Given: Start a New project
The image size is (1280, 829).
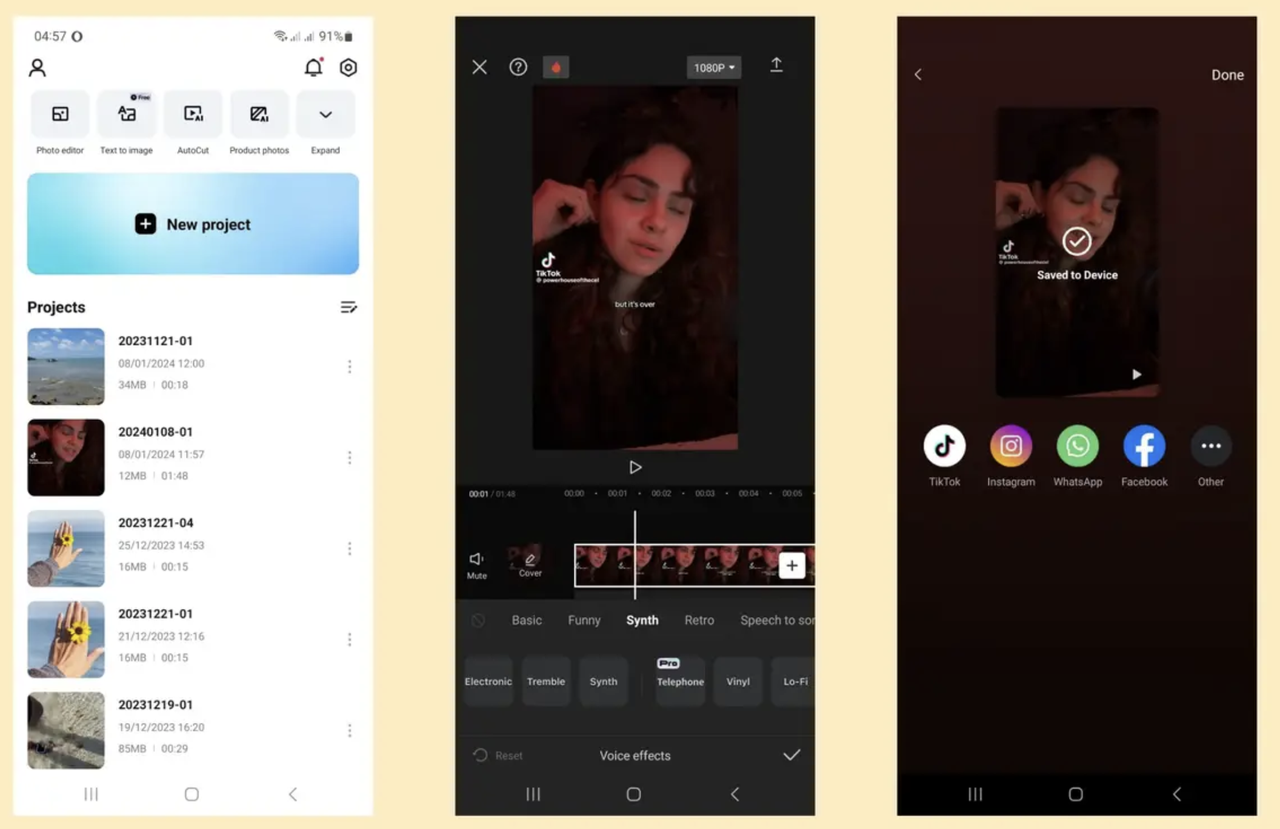Looking at the screenshot, I should tap(192, 224).
